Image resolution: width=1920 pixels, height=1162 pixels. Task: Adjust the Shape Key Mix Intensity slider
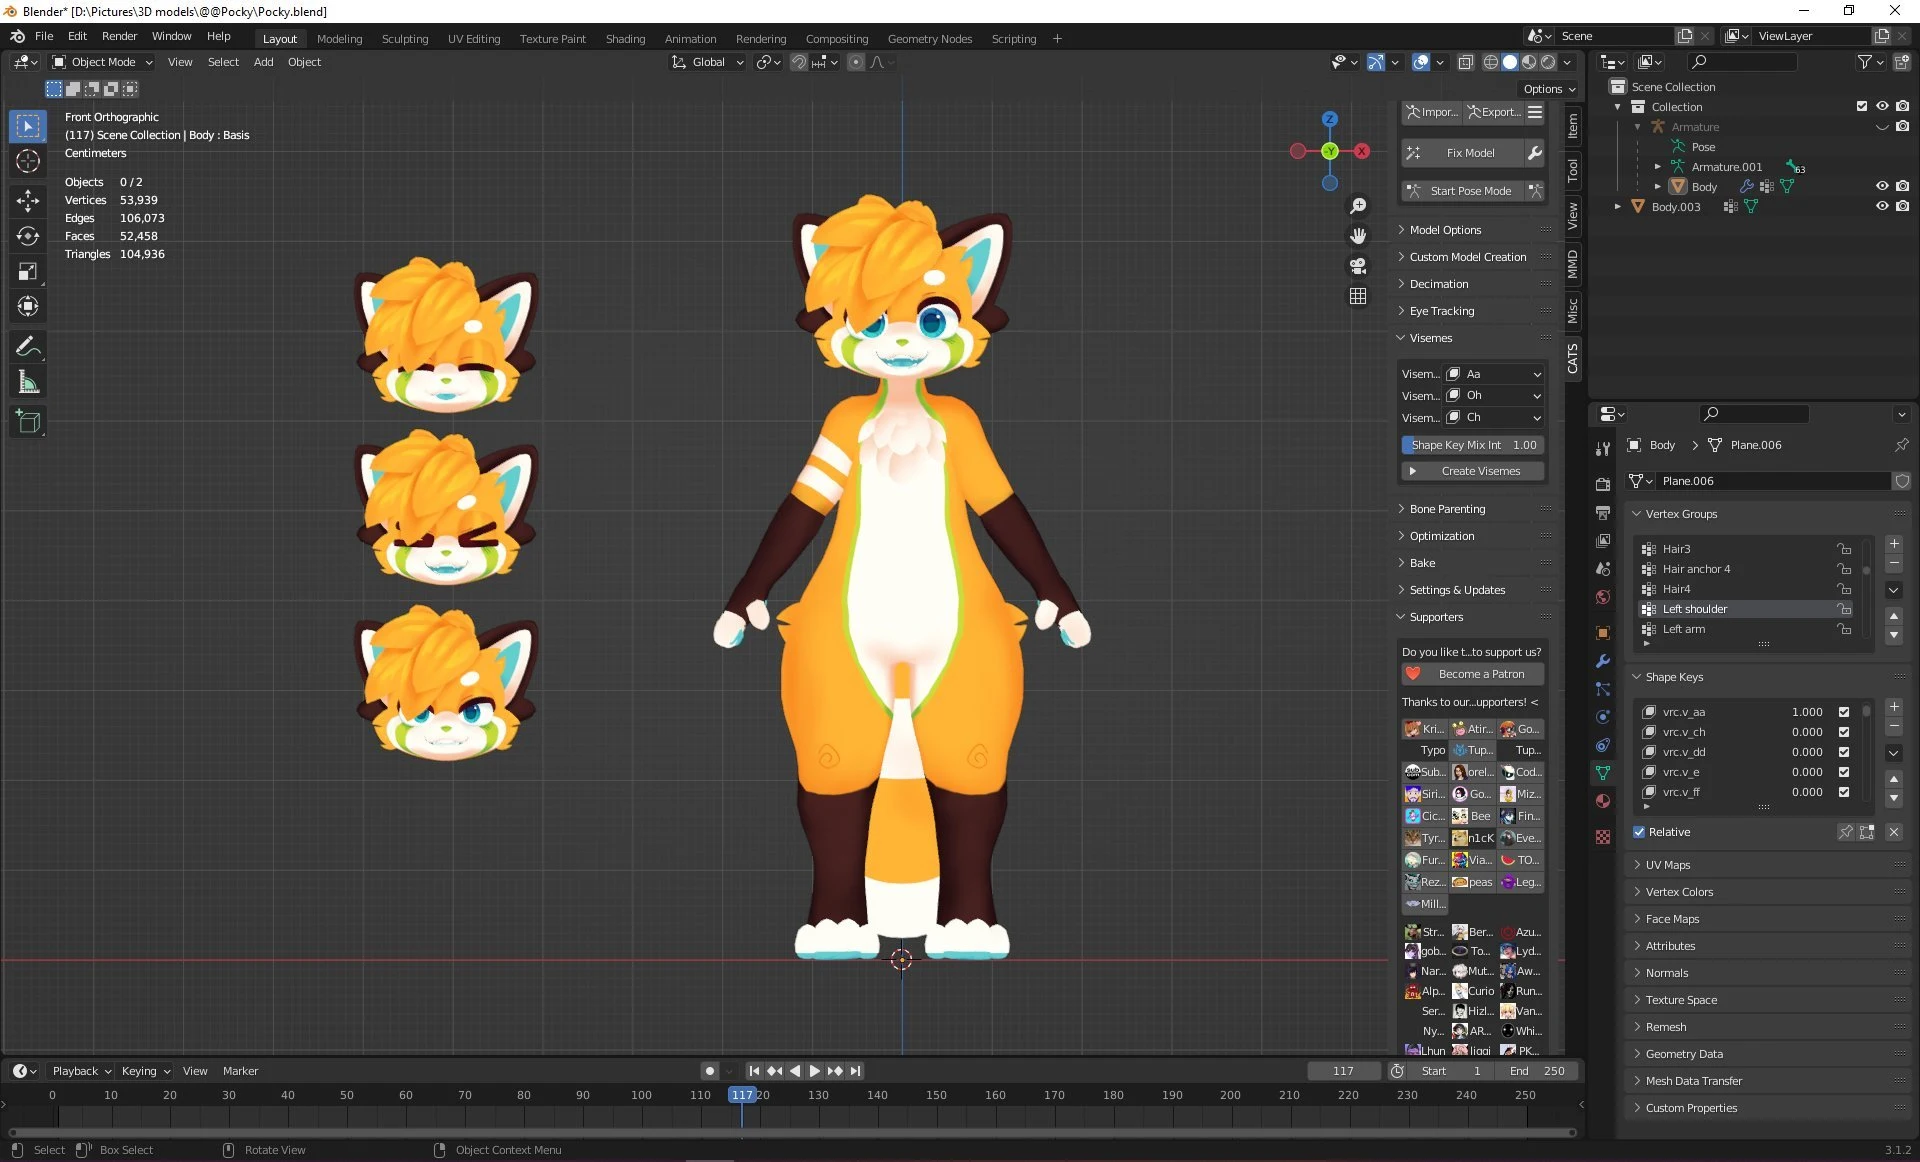tap(1473, 445)
